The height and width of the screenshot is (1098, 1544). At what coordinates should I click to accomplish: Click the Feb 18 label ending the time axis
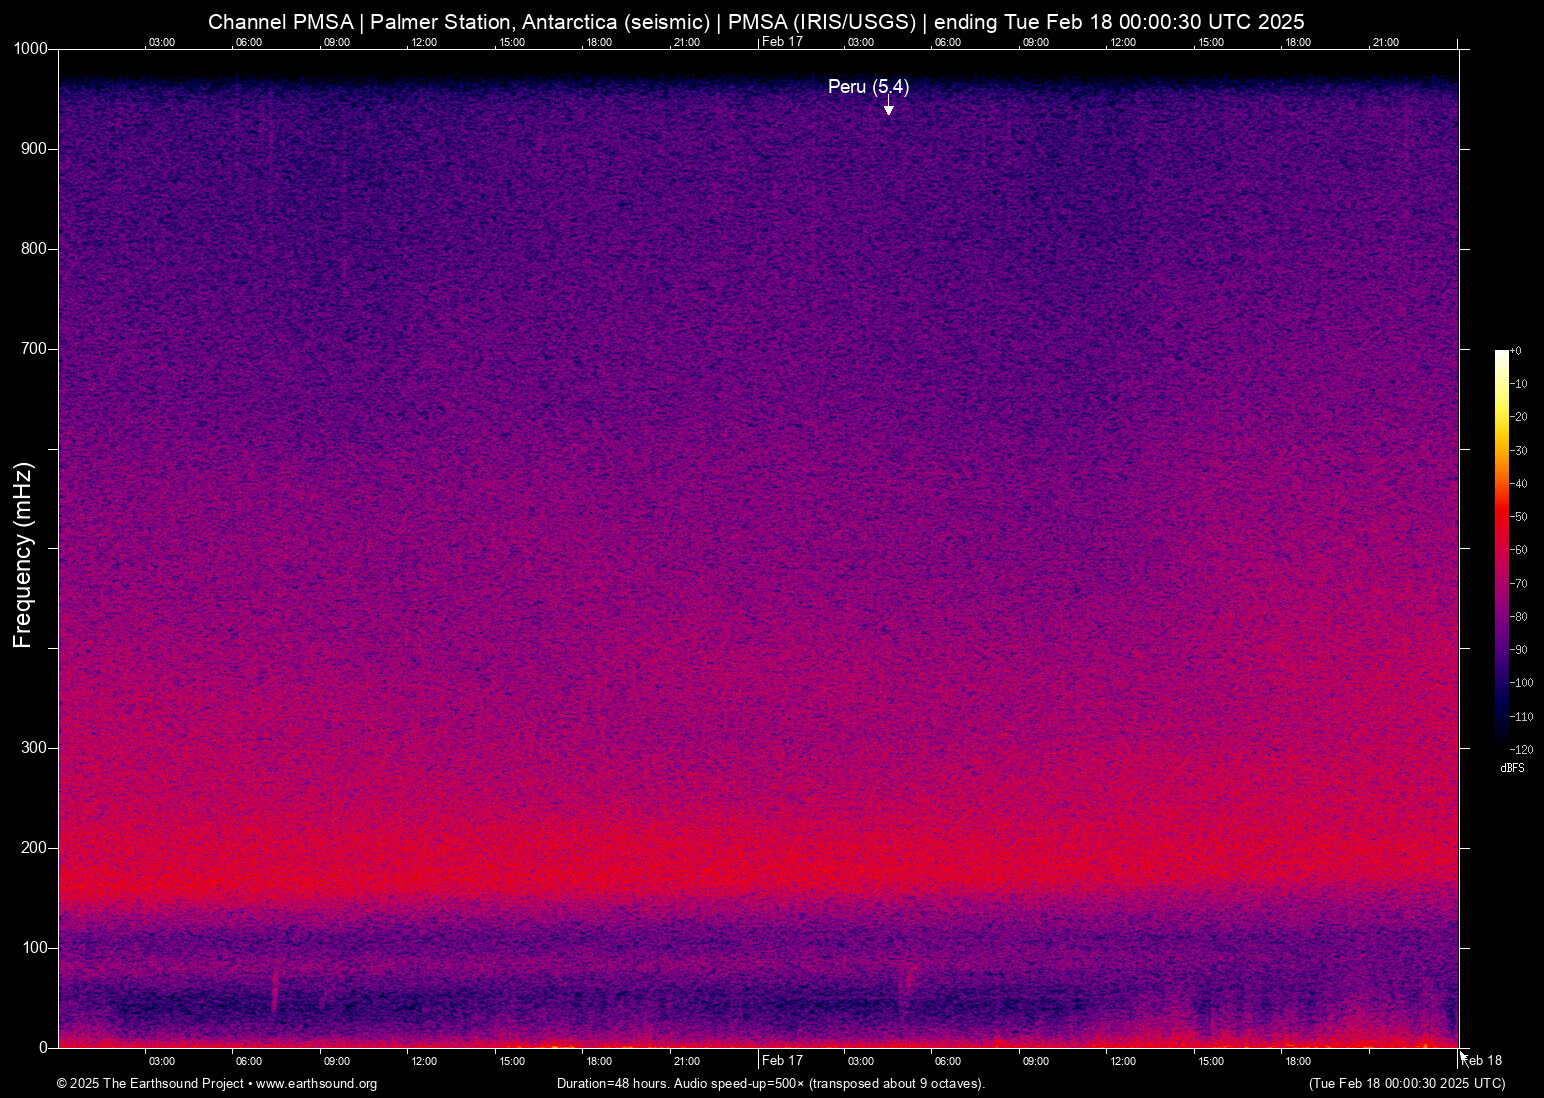click(x=1482, y=1061)
